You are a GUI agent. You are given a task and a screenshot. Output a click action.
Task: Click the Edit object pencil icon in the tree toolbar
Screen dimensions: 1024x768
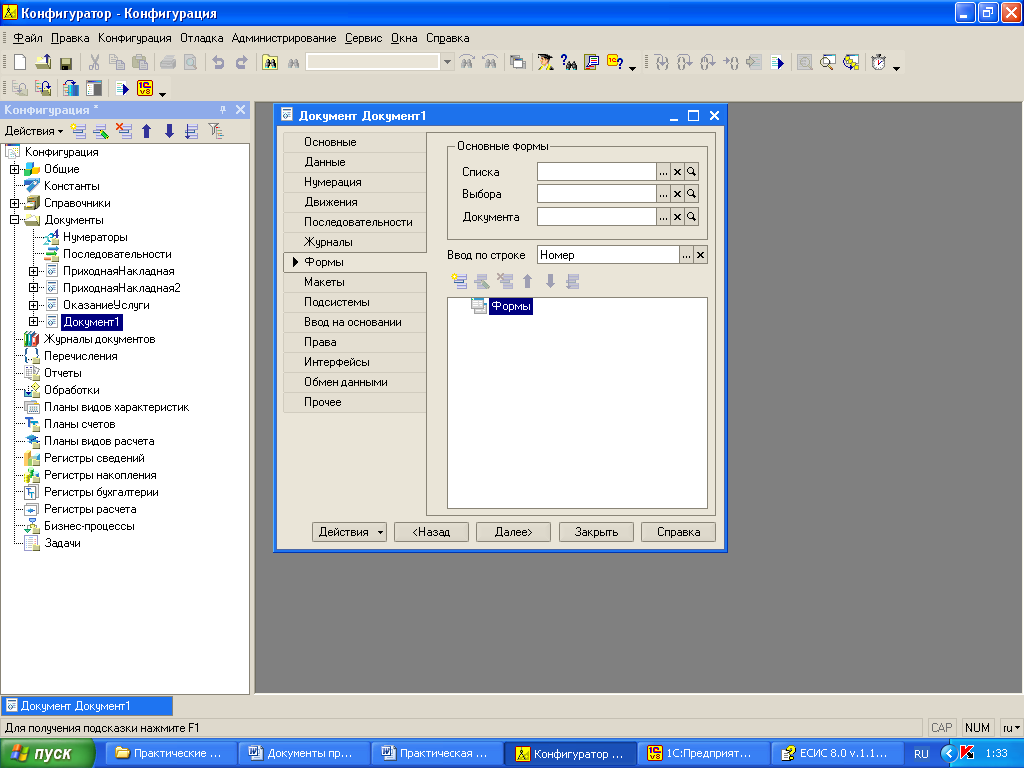[x=101, y=131]
